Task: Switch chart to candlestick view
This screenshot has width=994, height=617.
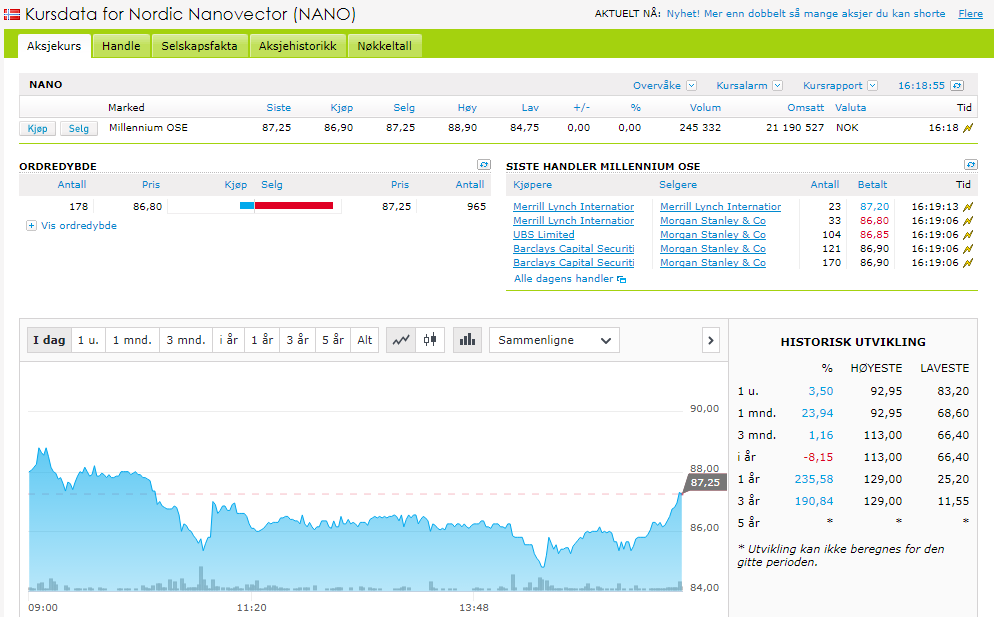Action: 430,340
